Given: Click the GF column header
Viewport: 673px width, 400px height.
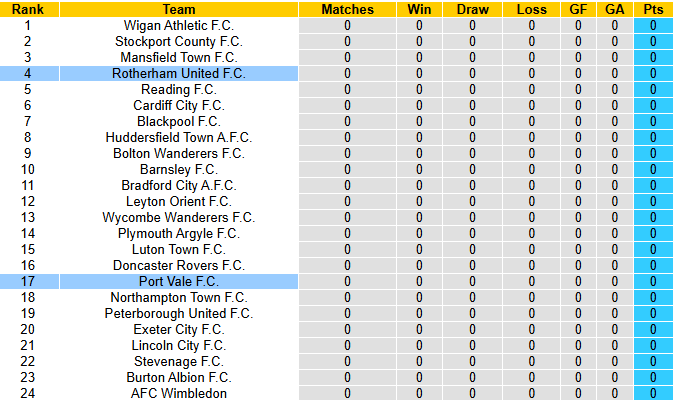Looking at the screenshot, I should coord(578,9).
